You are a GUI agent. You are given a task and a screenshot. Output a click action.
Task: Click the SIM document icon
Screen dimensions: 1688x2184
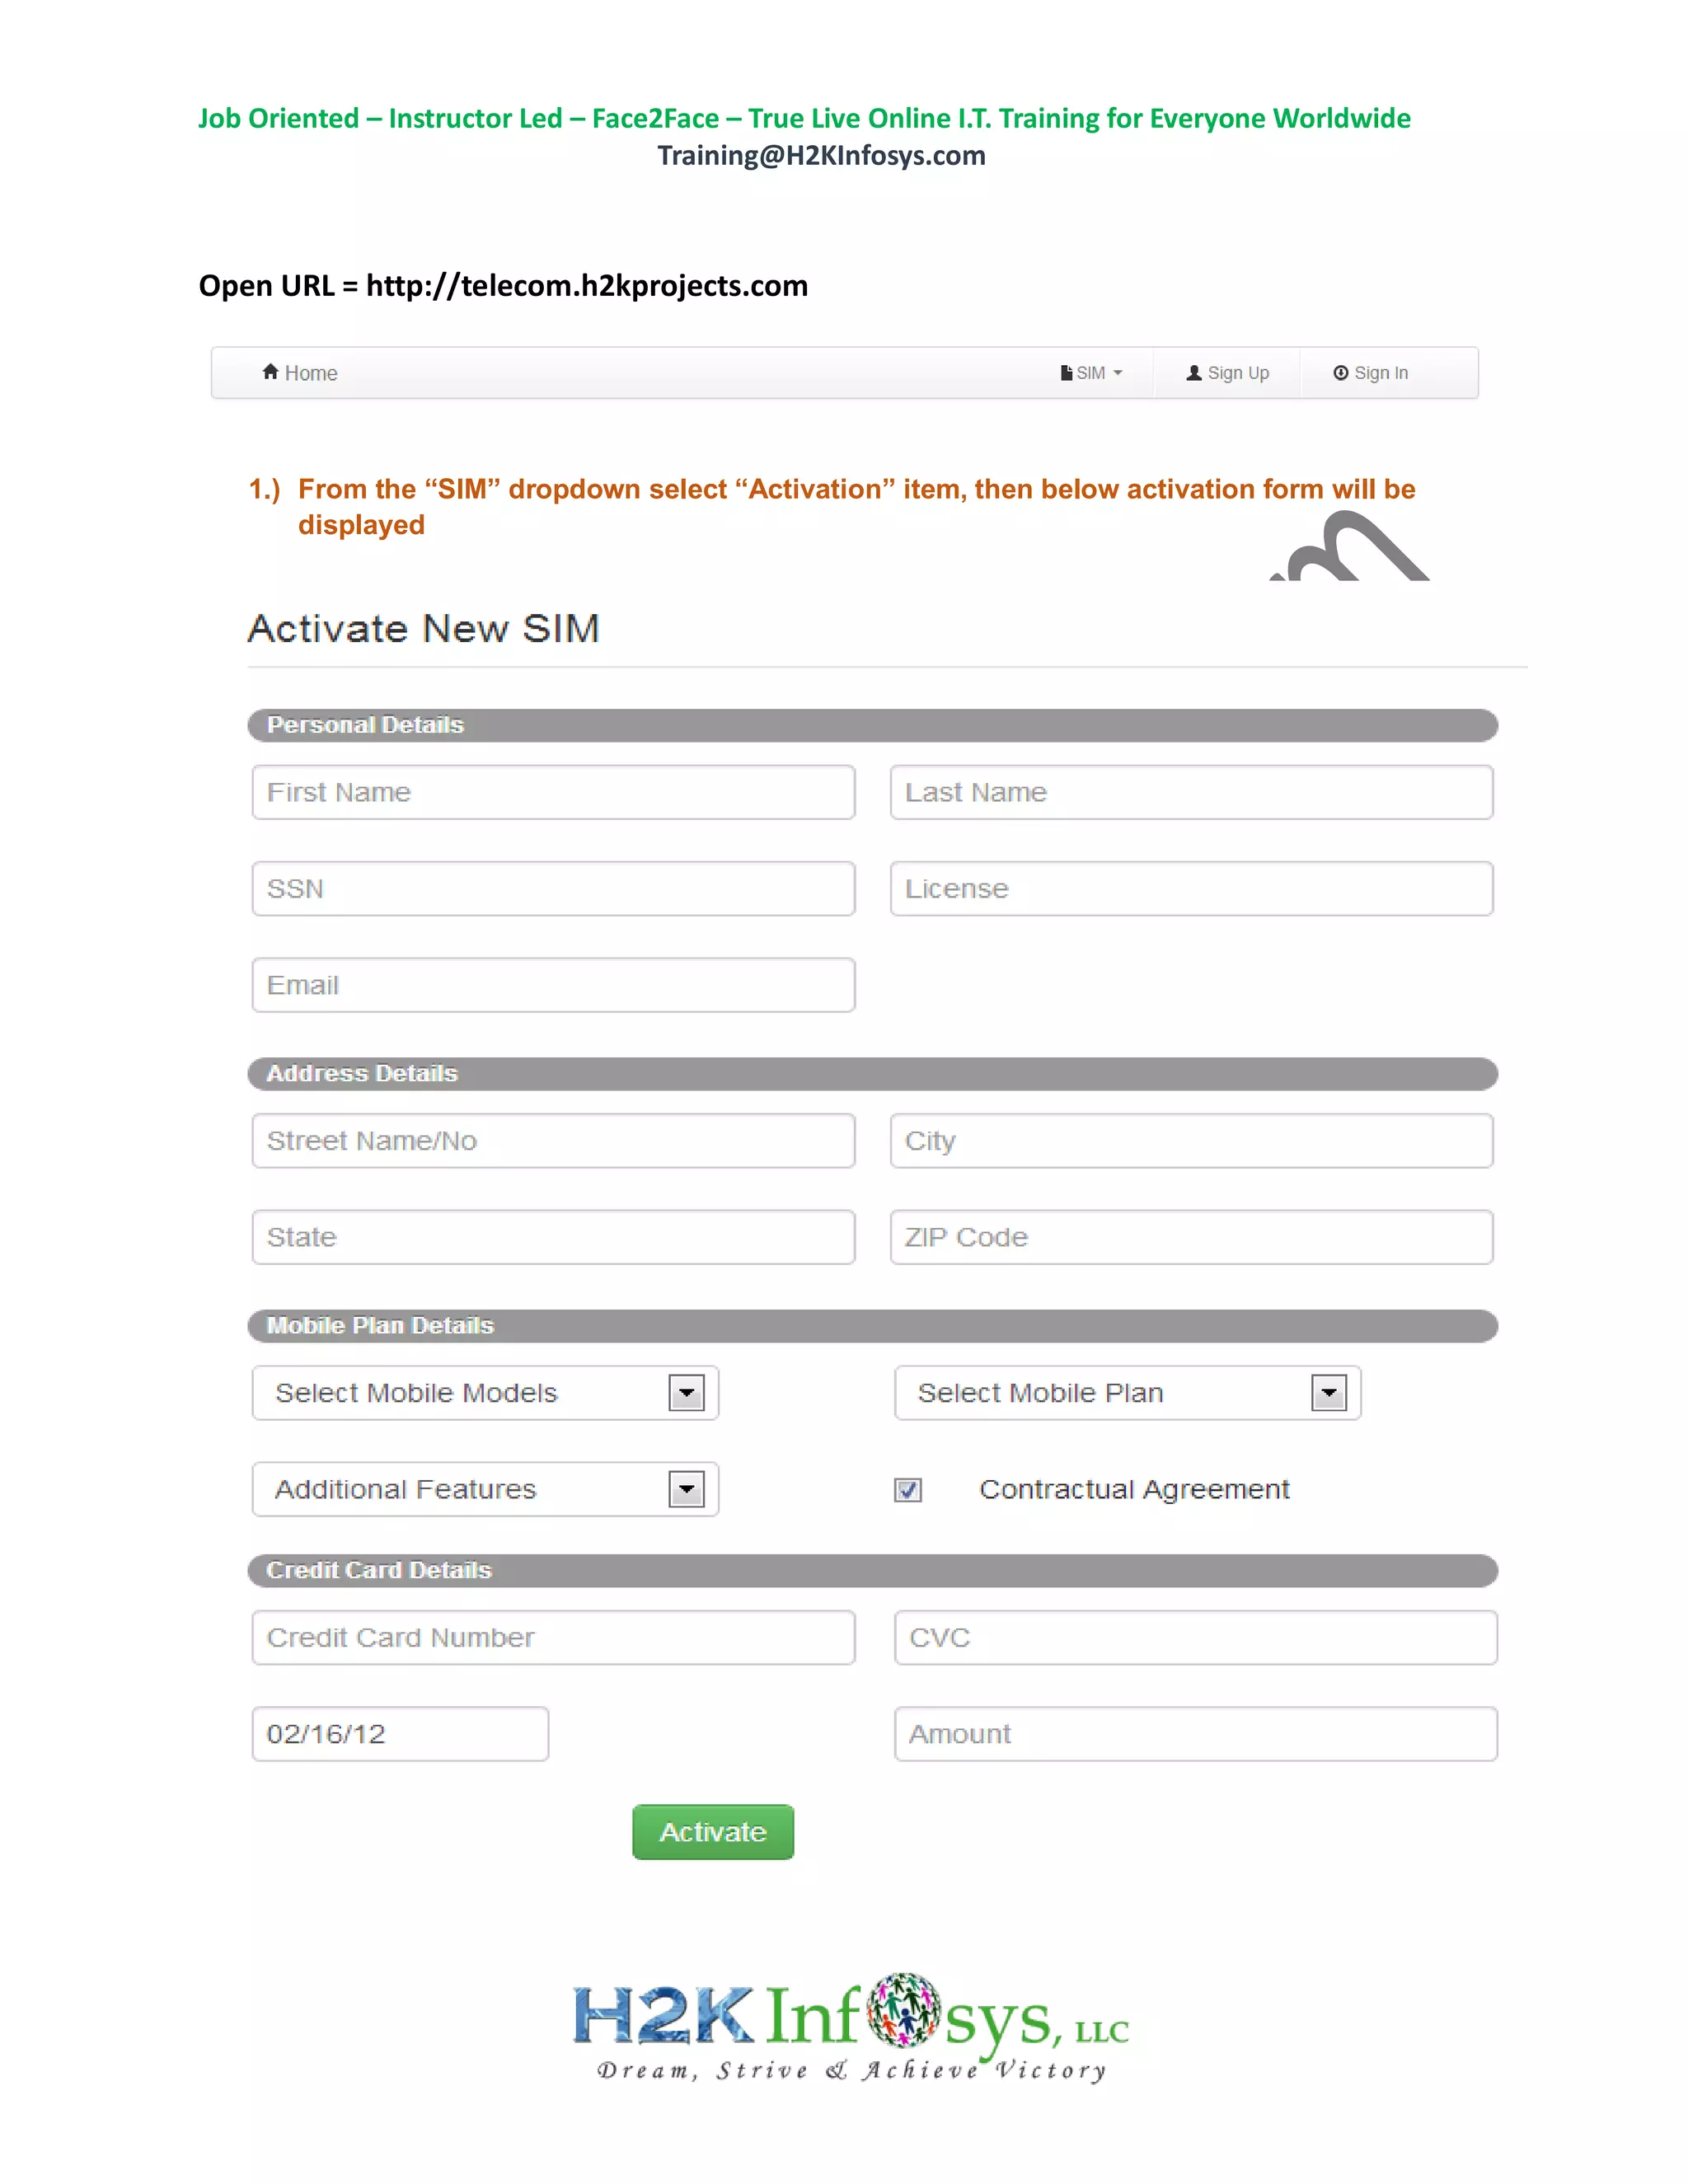[x=1066, y=373]
